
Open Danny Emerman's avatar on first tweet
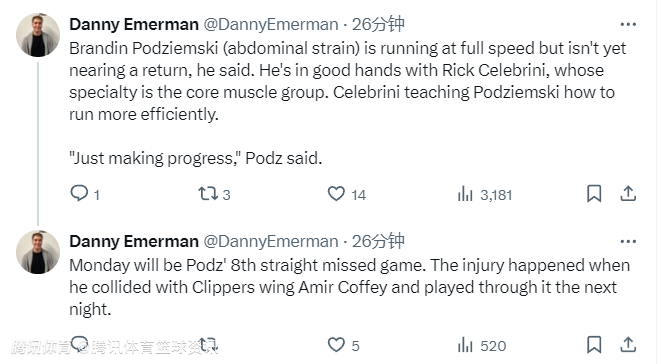pyautogui.click(x=38, y=35)
